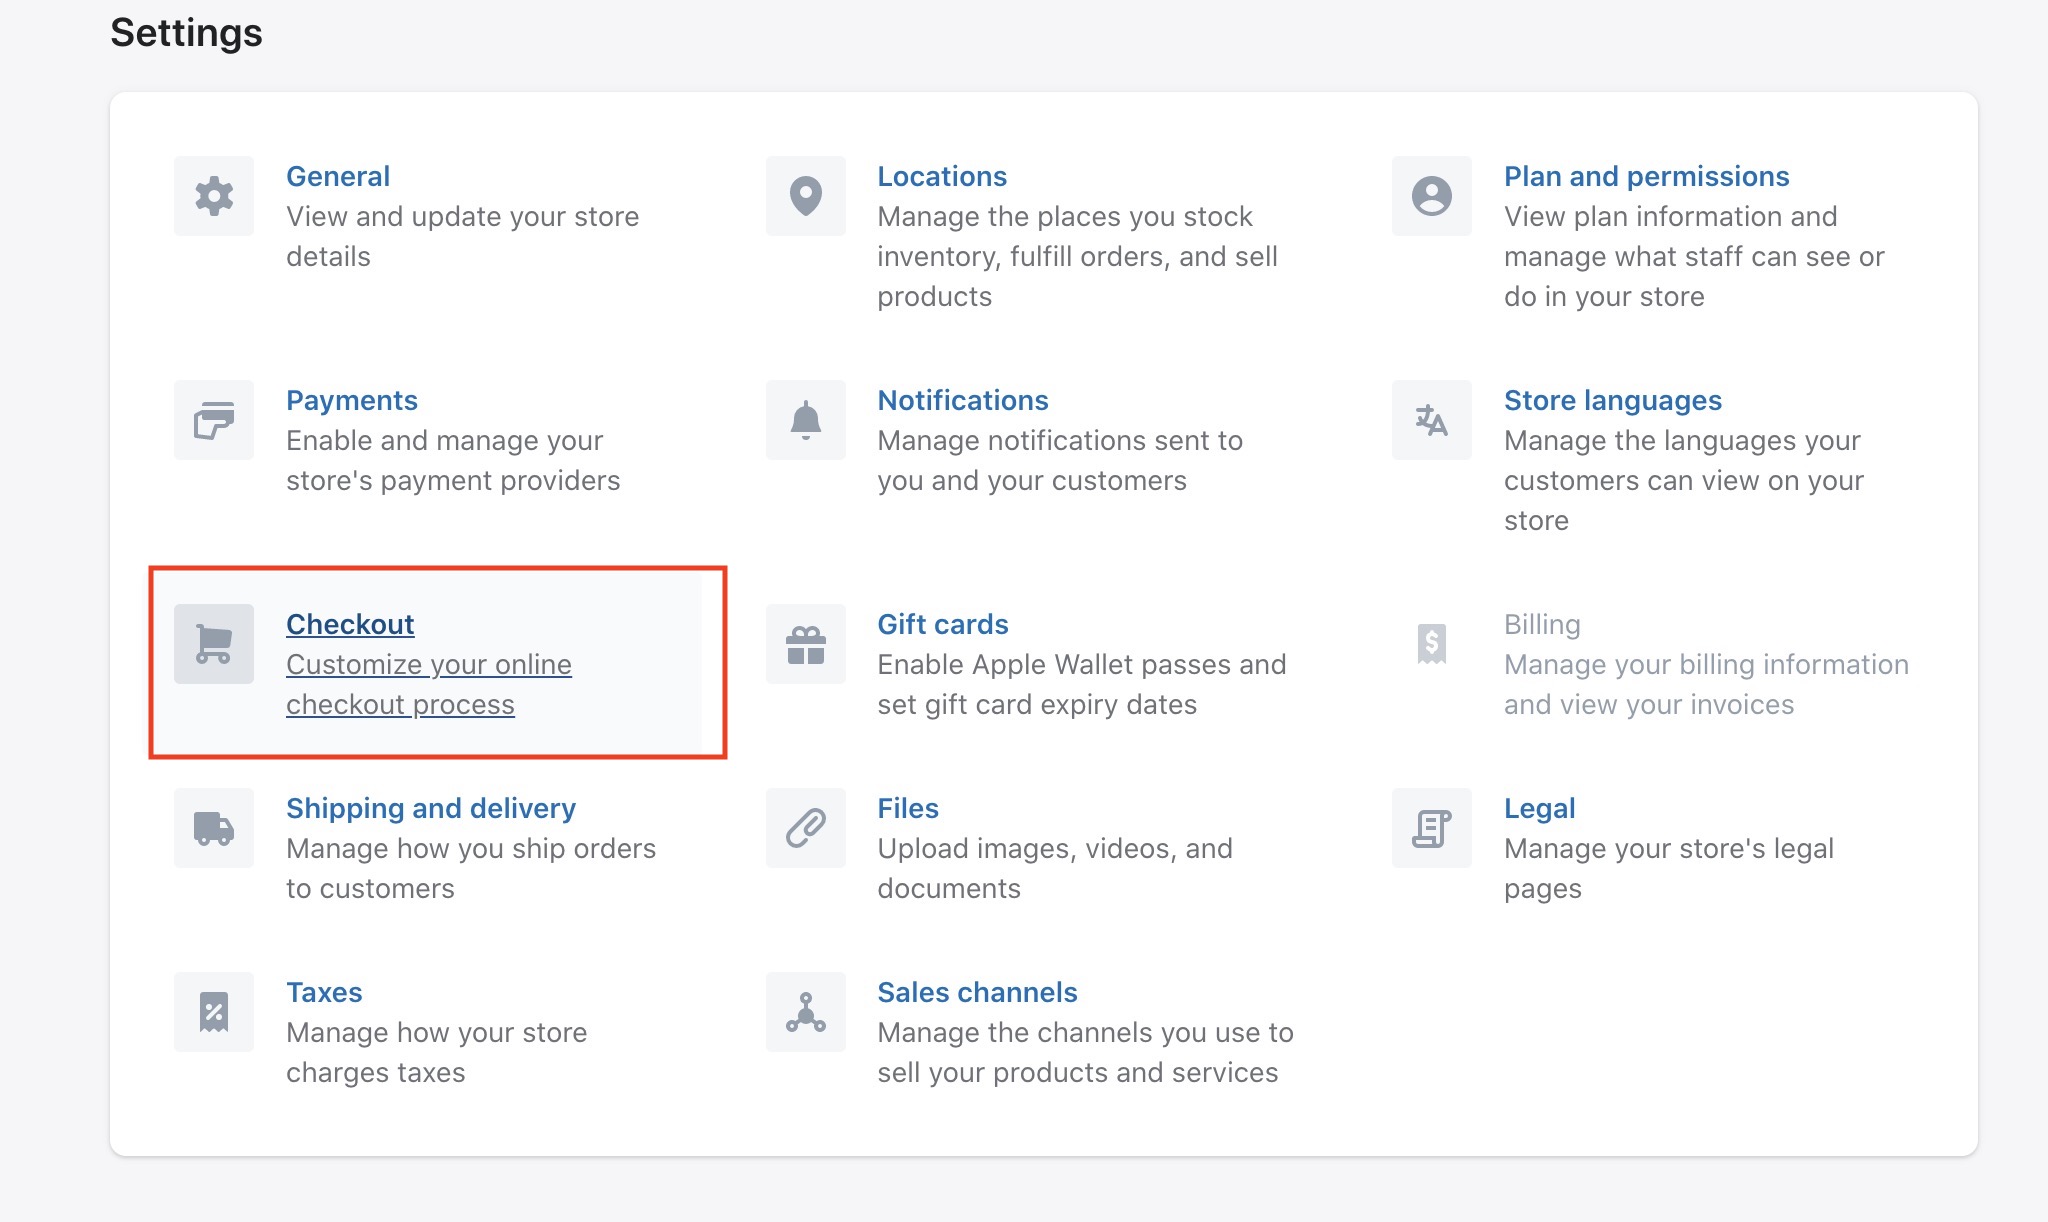Screen dimensions: 2048x1222
Task: Select the Billing settings entry
Action: [x=1542, y=624]
